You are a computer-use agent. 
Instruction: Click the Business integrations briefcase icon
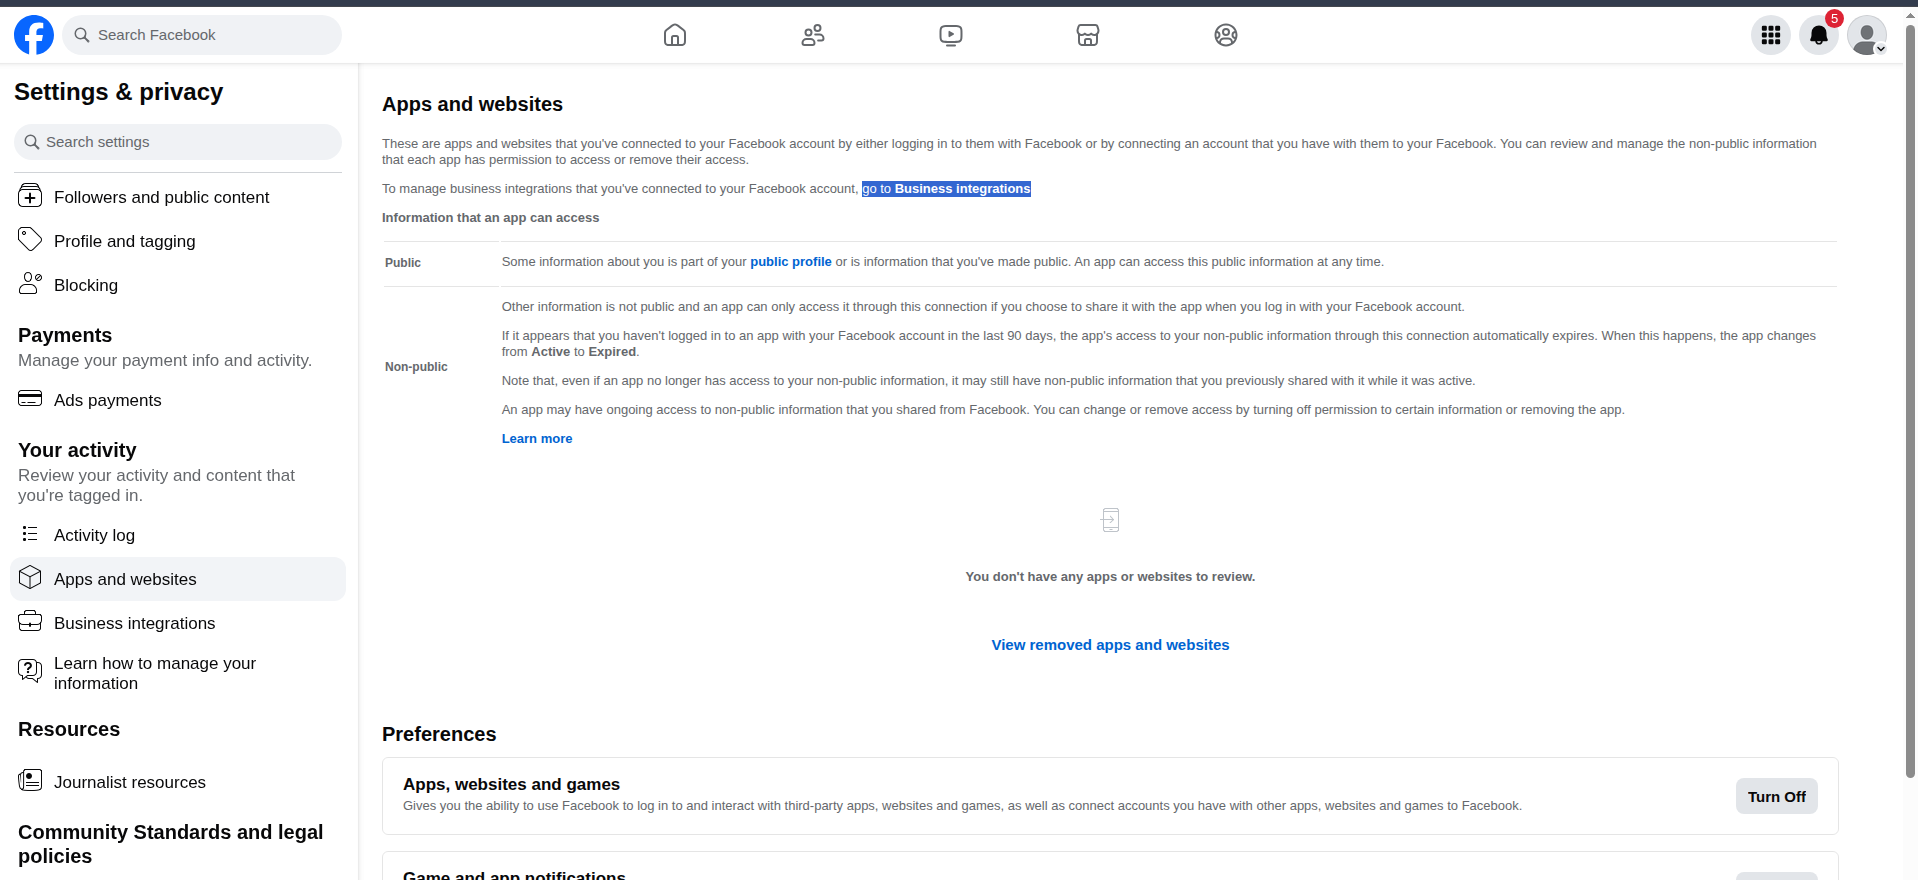(30, 622)
